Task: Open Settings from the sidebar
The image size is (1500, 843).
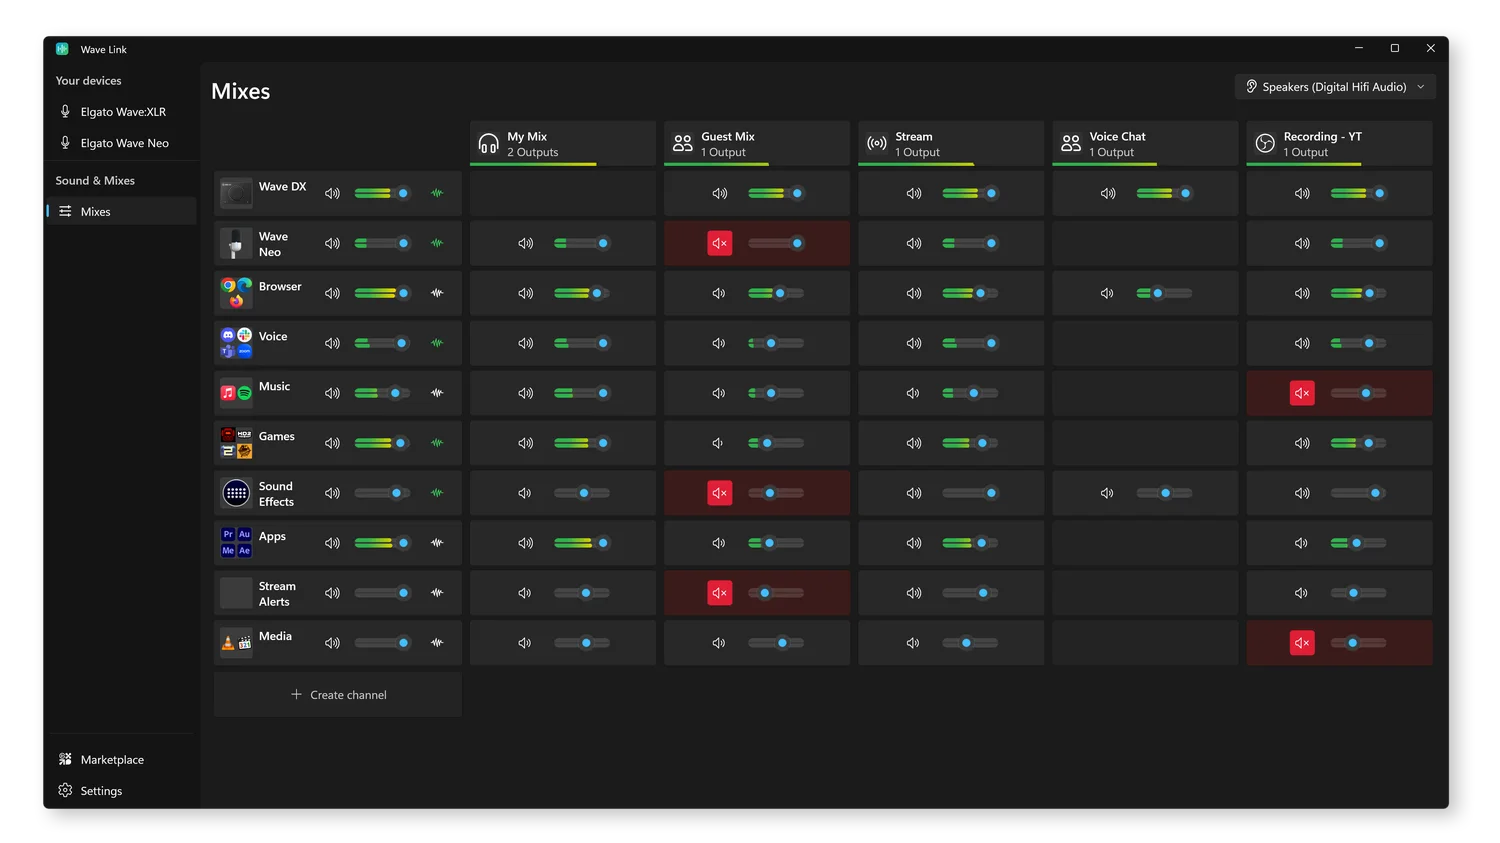Action: point(100,790)
